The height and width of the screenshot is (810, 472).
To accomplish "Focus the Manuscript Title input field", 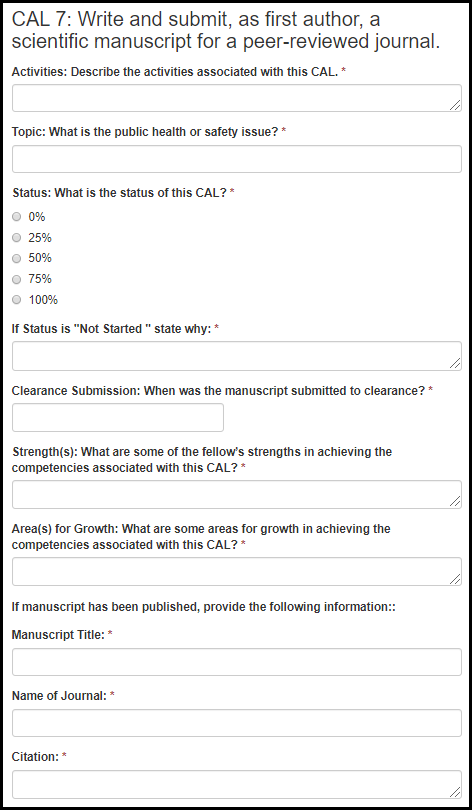I will tap(237, 662).
